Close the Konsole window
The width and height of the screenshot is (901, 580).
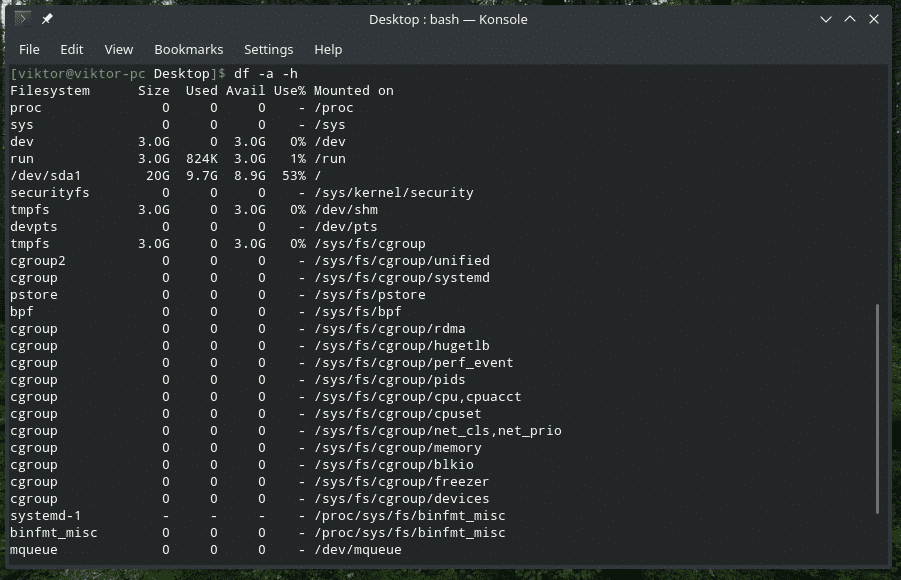875,19
